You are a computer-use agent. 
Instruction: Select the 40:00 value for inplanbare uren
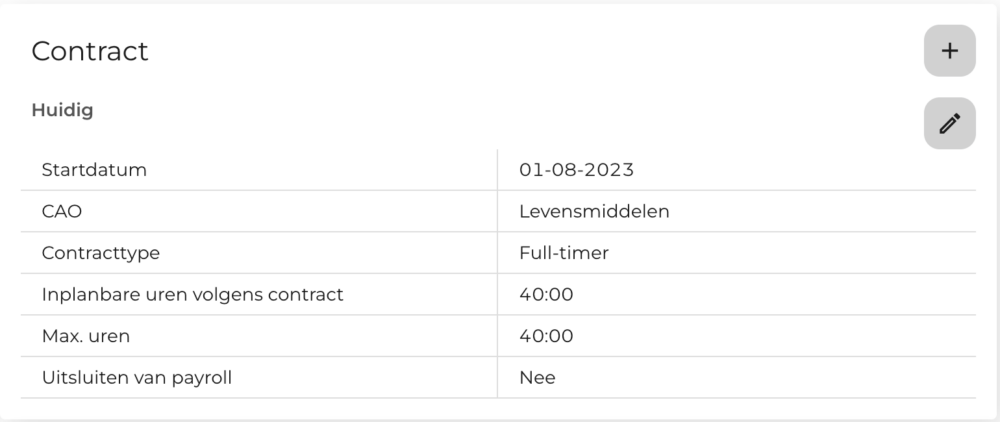[546, 295]
